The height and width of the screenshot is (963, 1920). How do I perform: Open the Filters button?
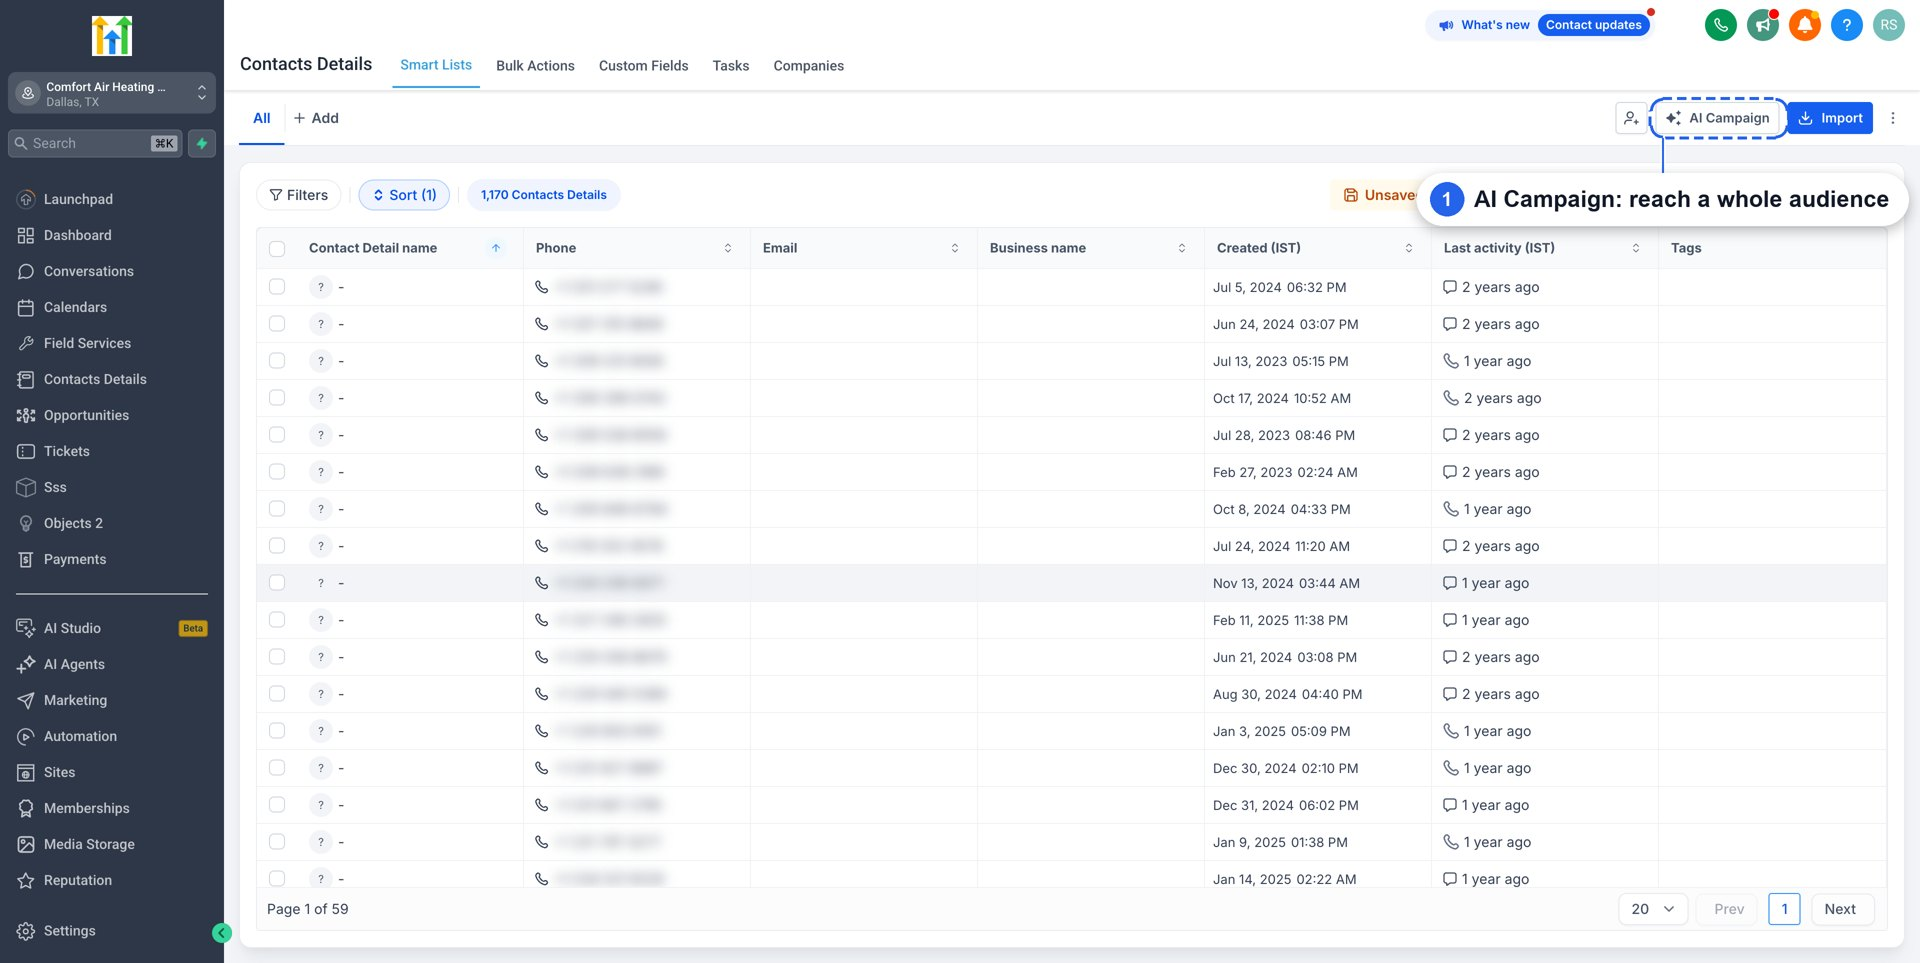pos(299,195)
